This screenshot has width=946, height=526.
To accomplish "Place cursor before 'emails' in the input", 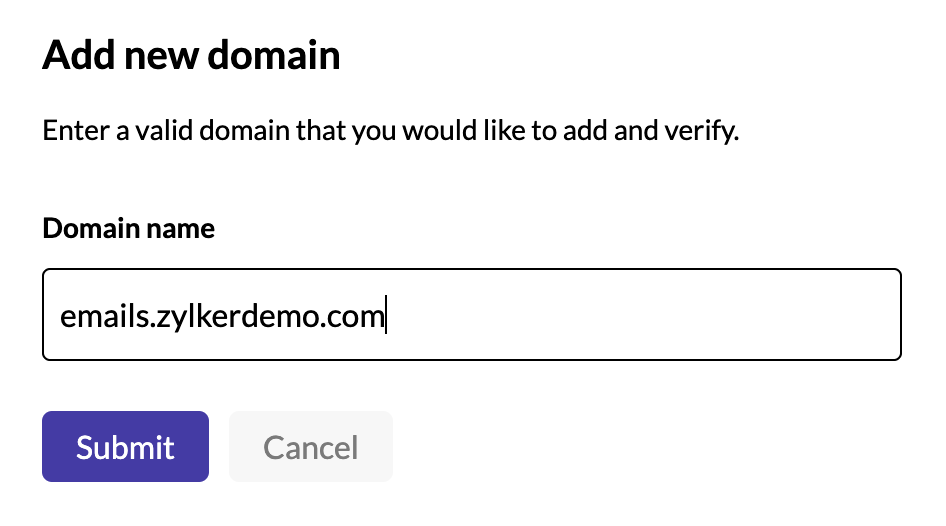I will point(60,315).
